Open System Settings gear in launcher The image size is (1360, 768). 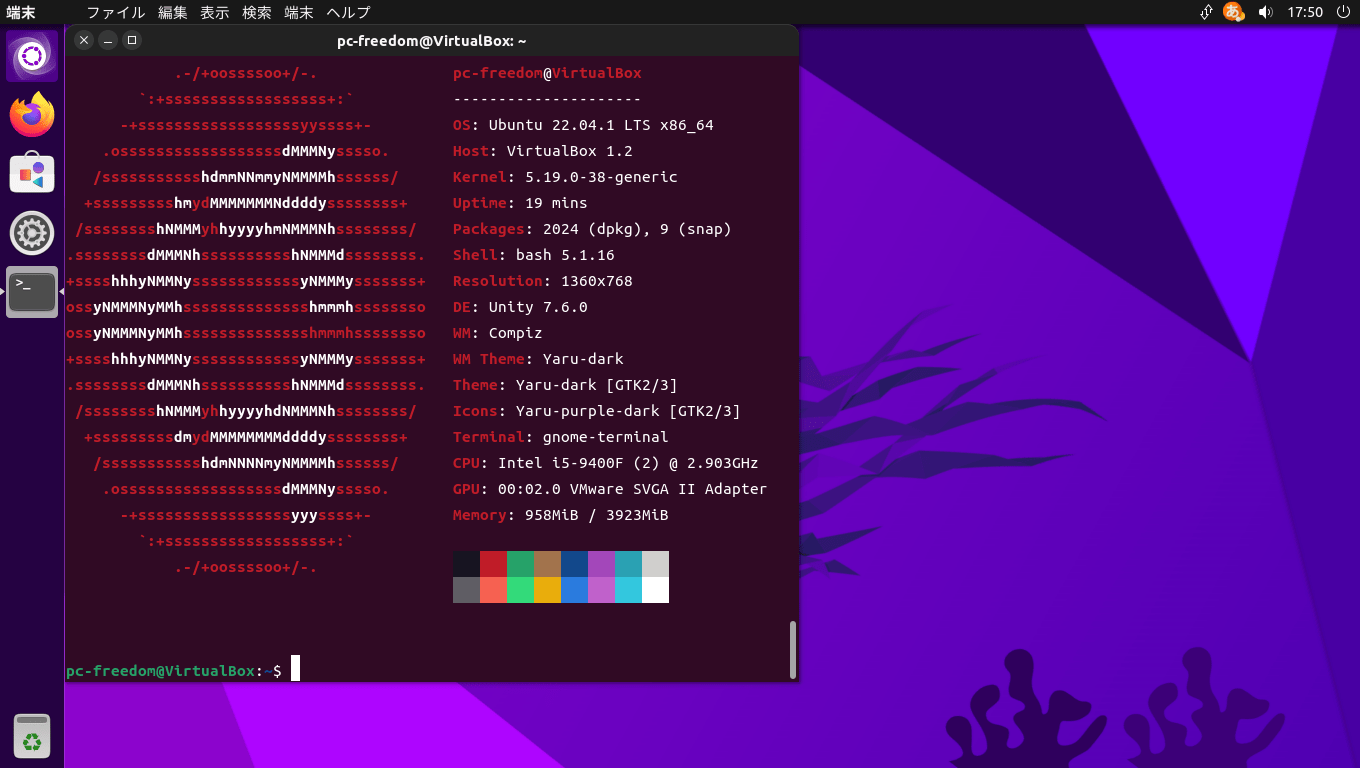[x=32, y=233]
